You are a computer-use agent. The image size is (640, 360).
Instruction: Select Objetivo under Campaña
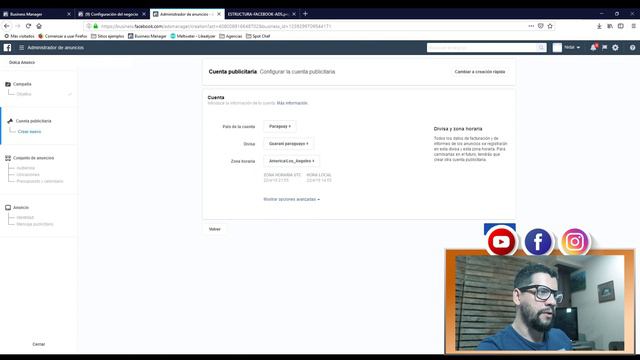click(x=24, y=94)
